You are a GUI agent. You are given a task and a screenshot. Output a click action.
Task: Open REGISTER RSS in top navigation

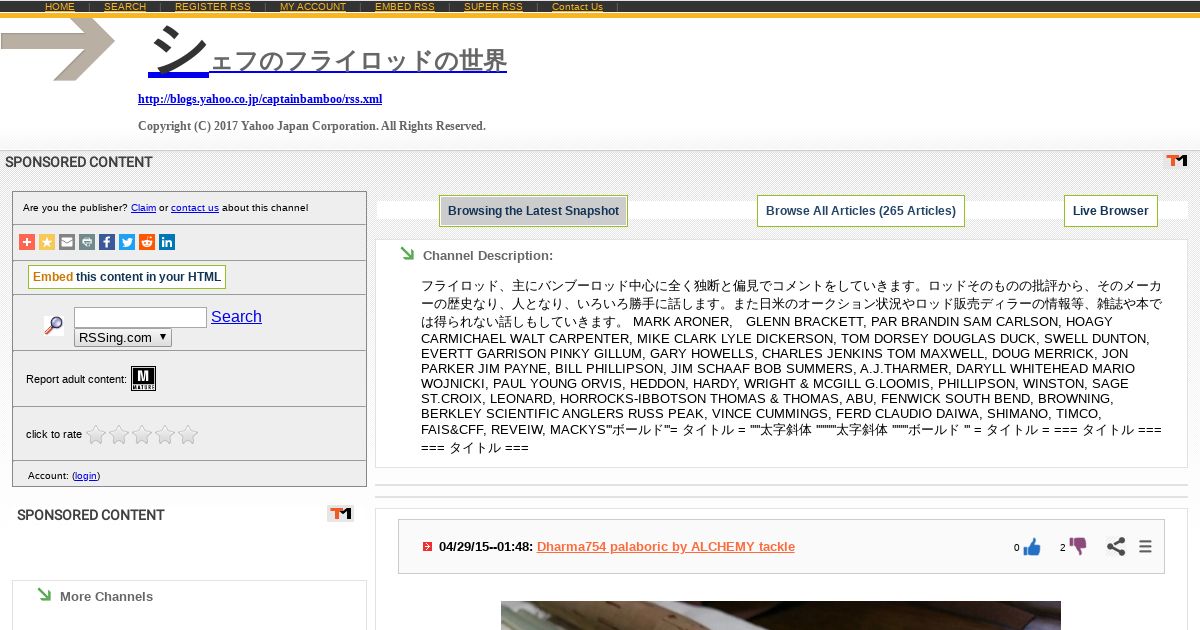click(213, 7)
